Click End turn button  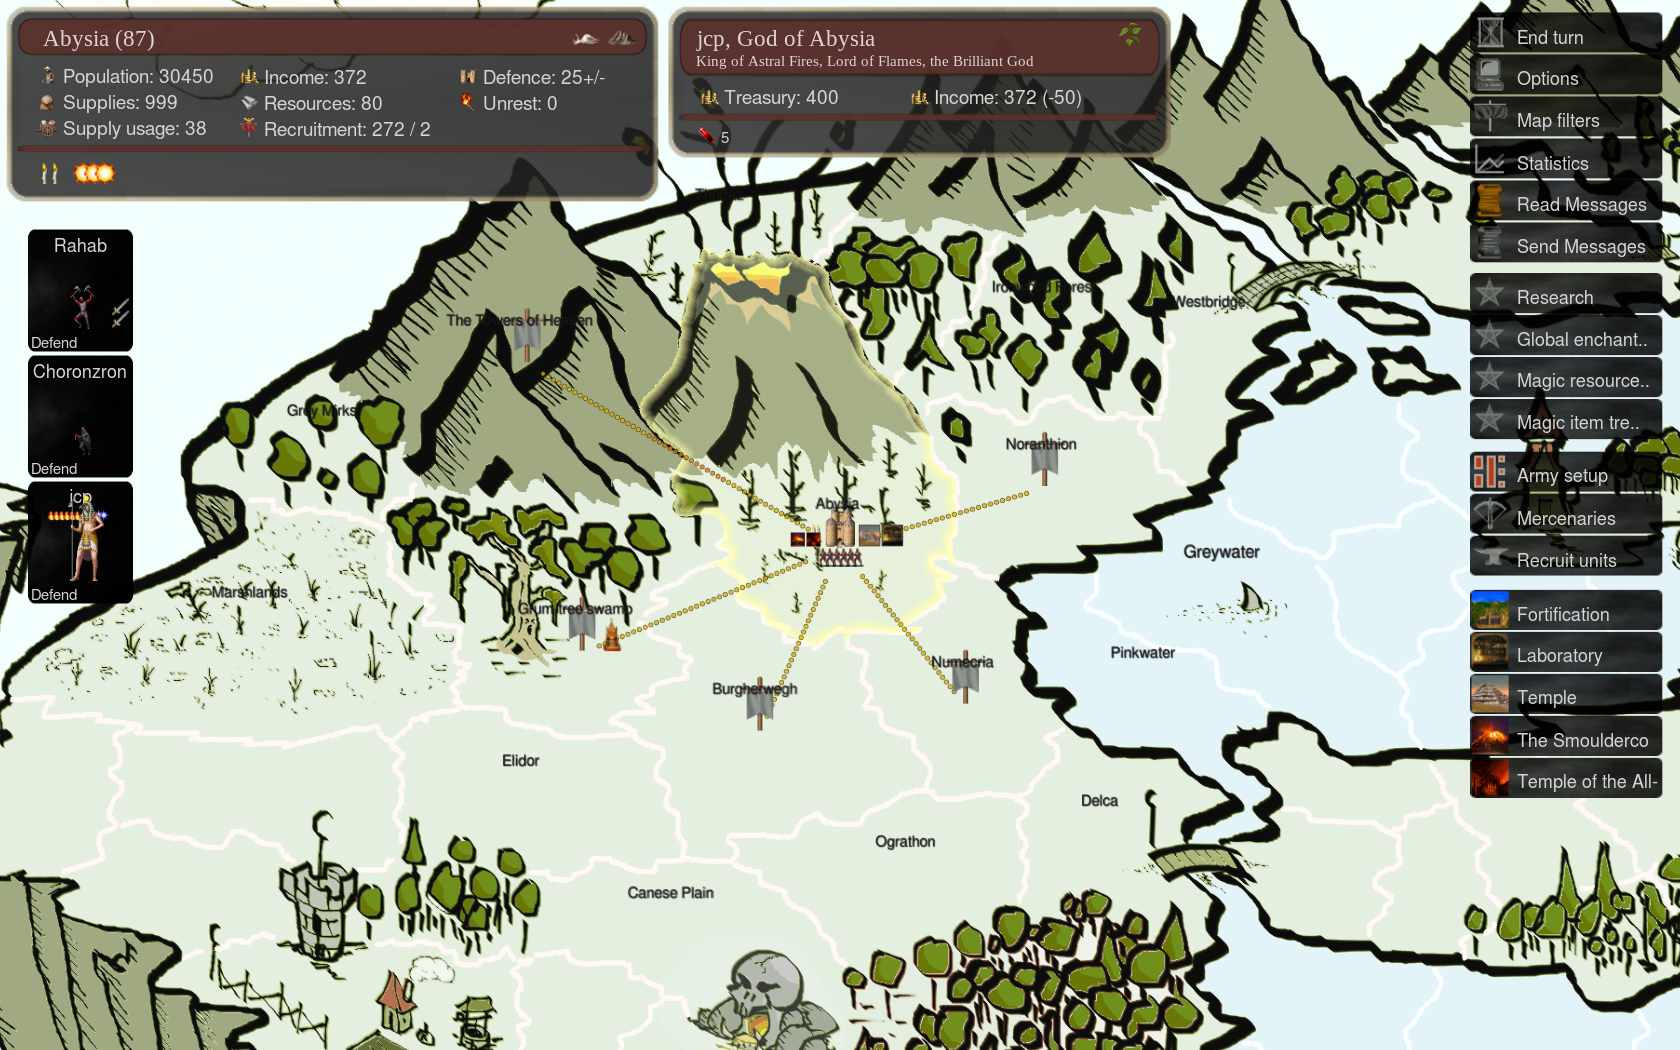point(1566,34)
